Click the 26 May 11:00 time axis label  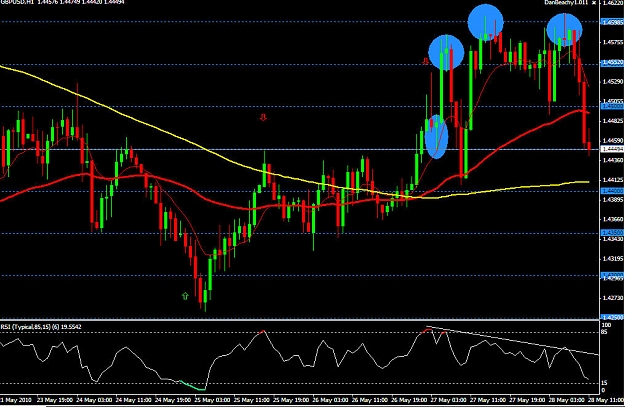(x=369, y=400)
